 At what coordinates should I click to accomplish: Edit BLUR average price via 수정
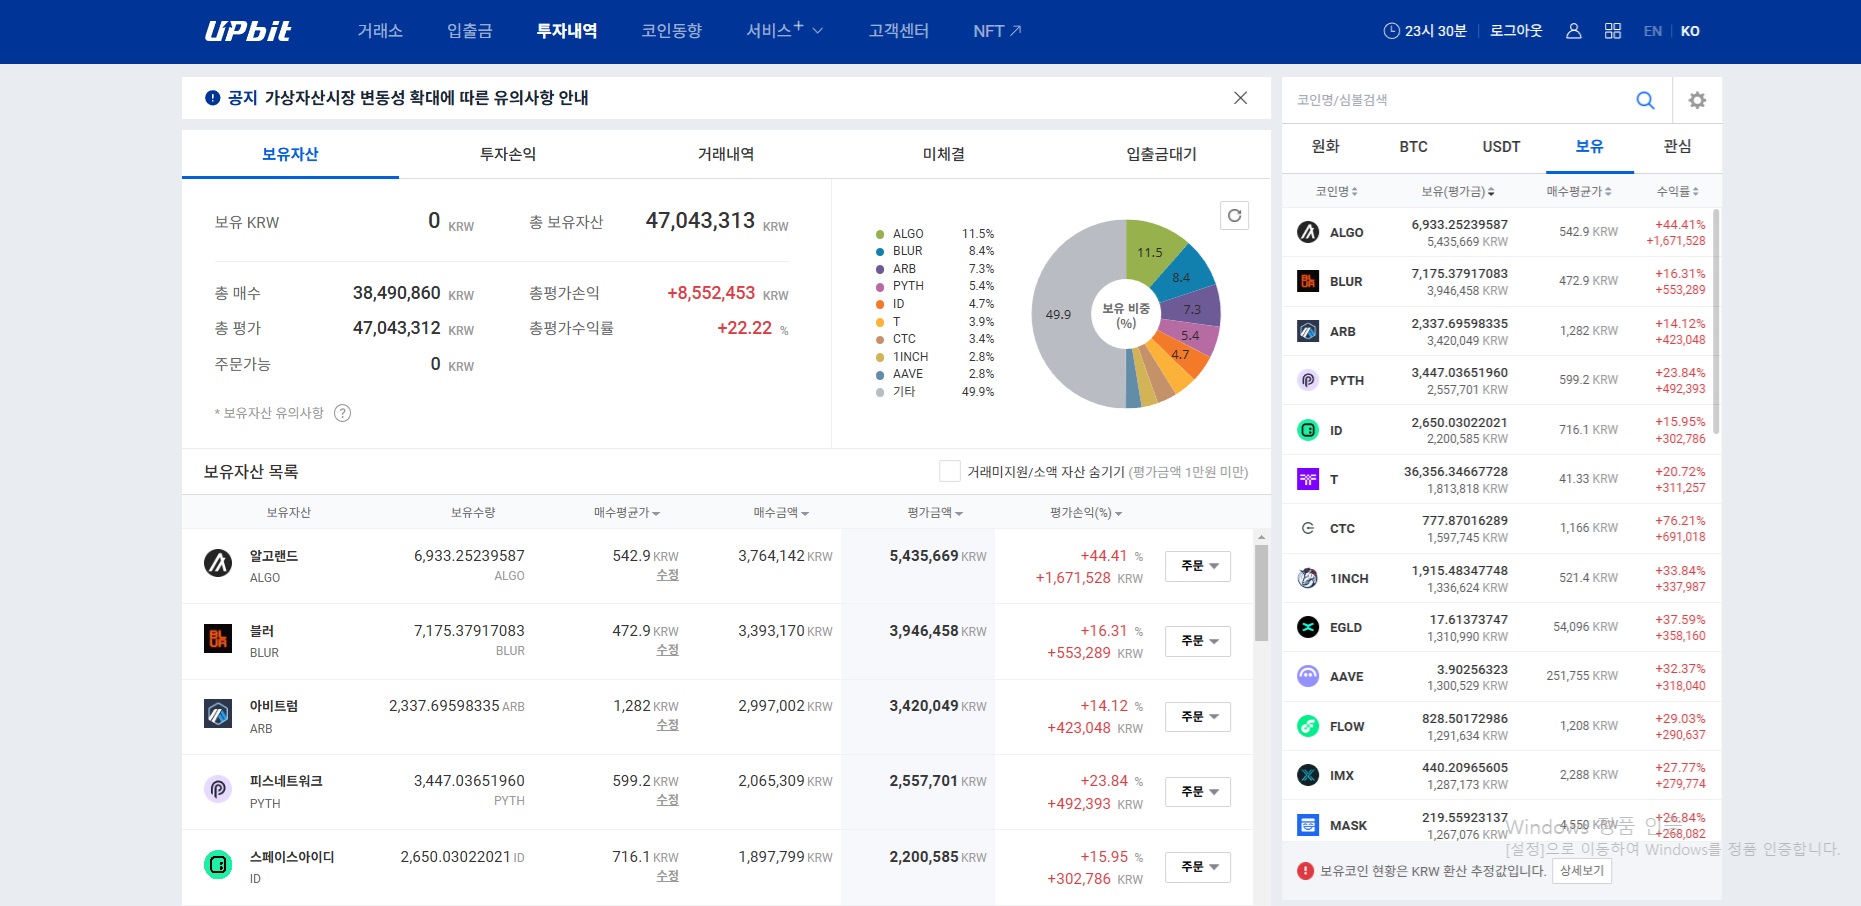tap(668, 650)
